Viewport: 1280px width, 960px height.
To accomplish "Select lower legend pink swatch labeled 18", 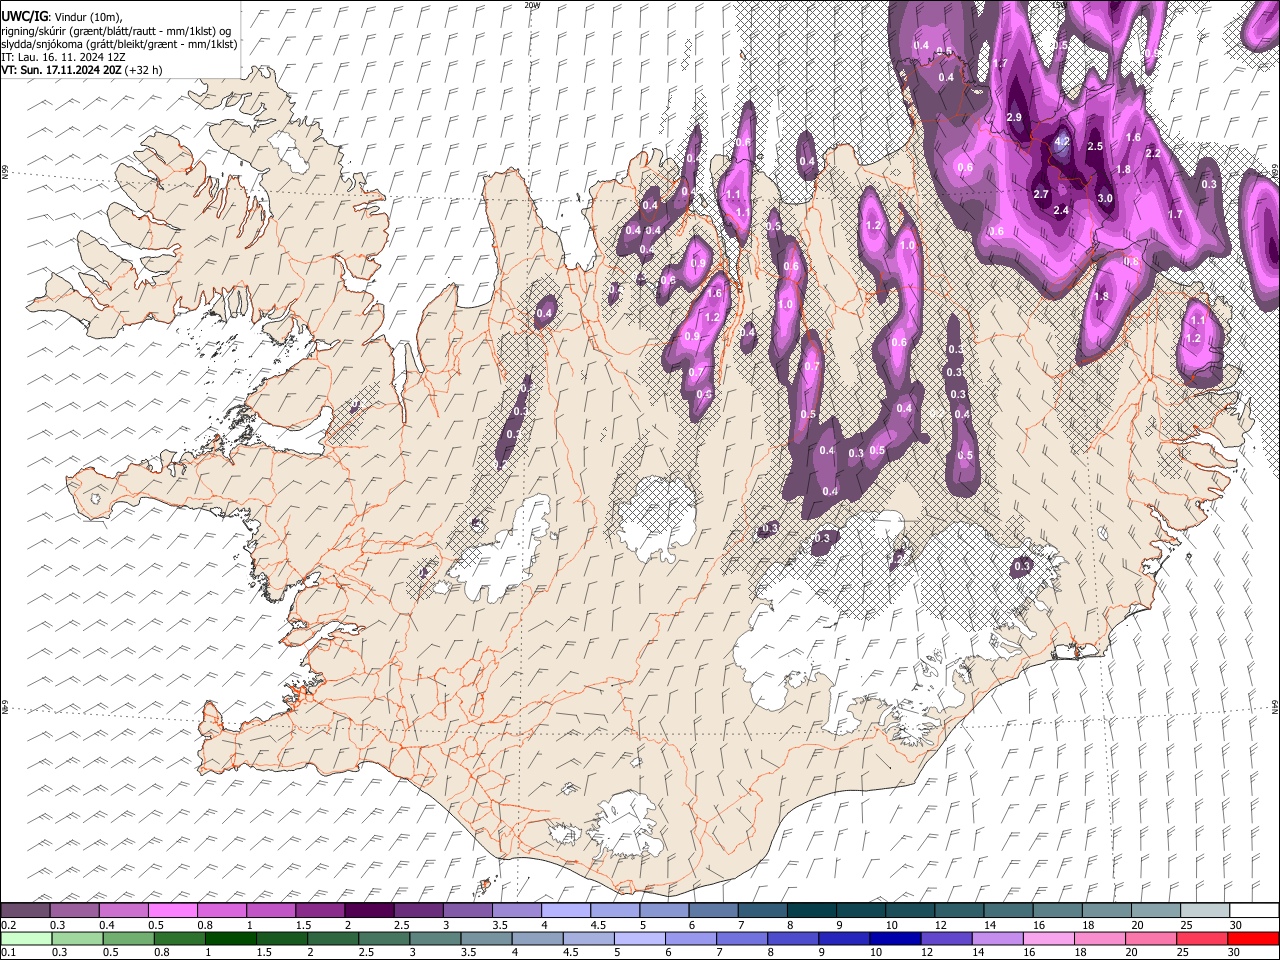I will pyautogui.click(x=1101, y=938).
